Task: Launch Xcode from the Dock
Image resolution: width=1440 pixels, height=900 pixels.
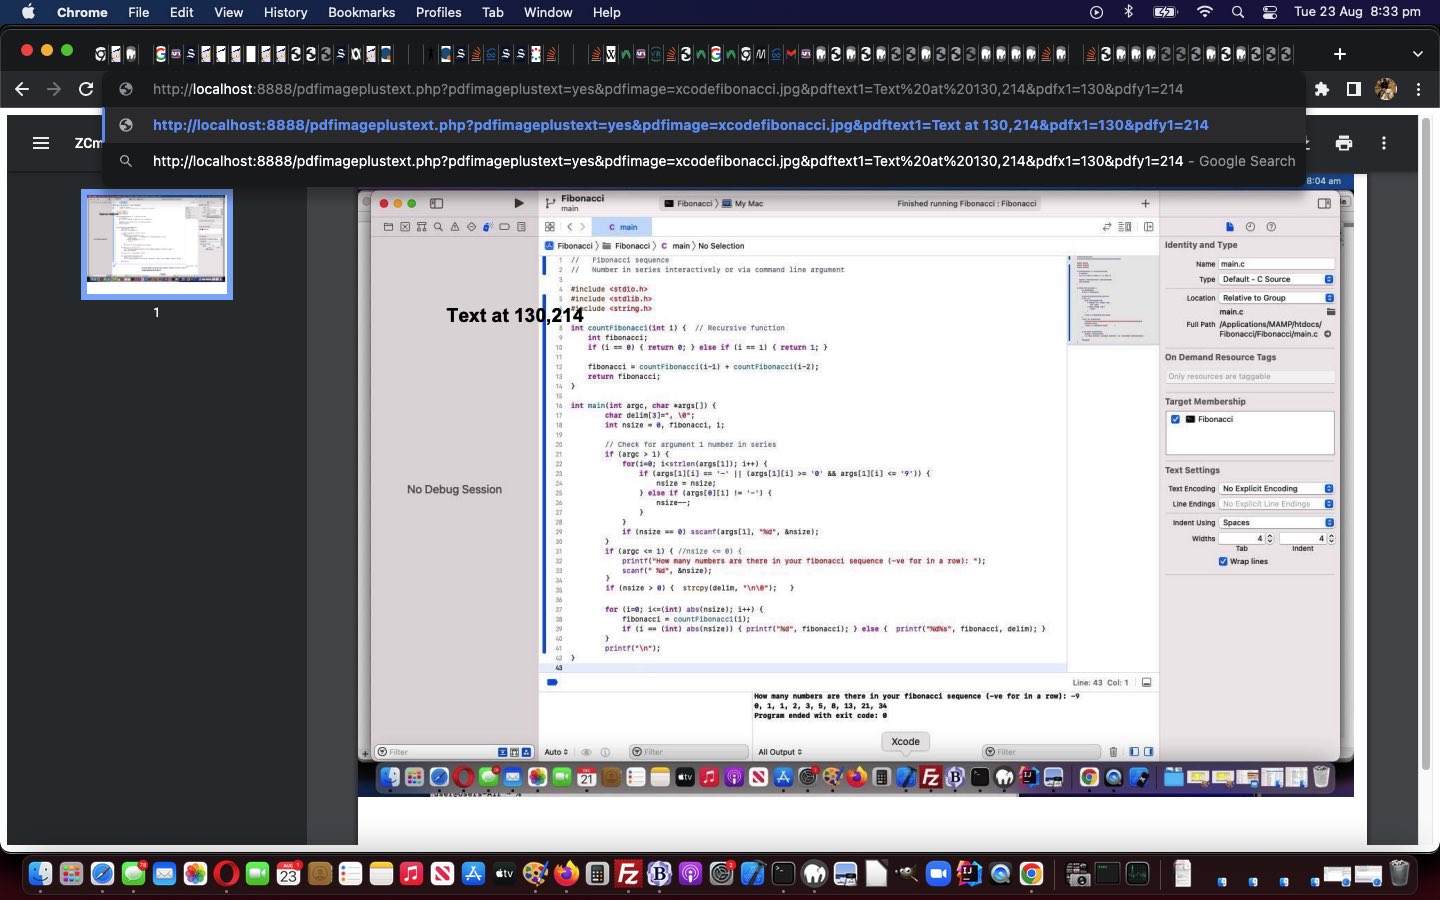Action: pyautogui.click(x=752, y=874)
